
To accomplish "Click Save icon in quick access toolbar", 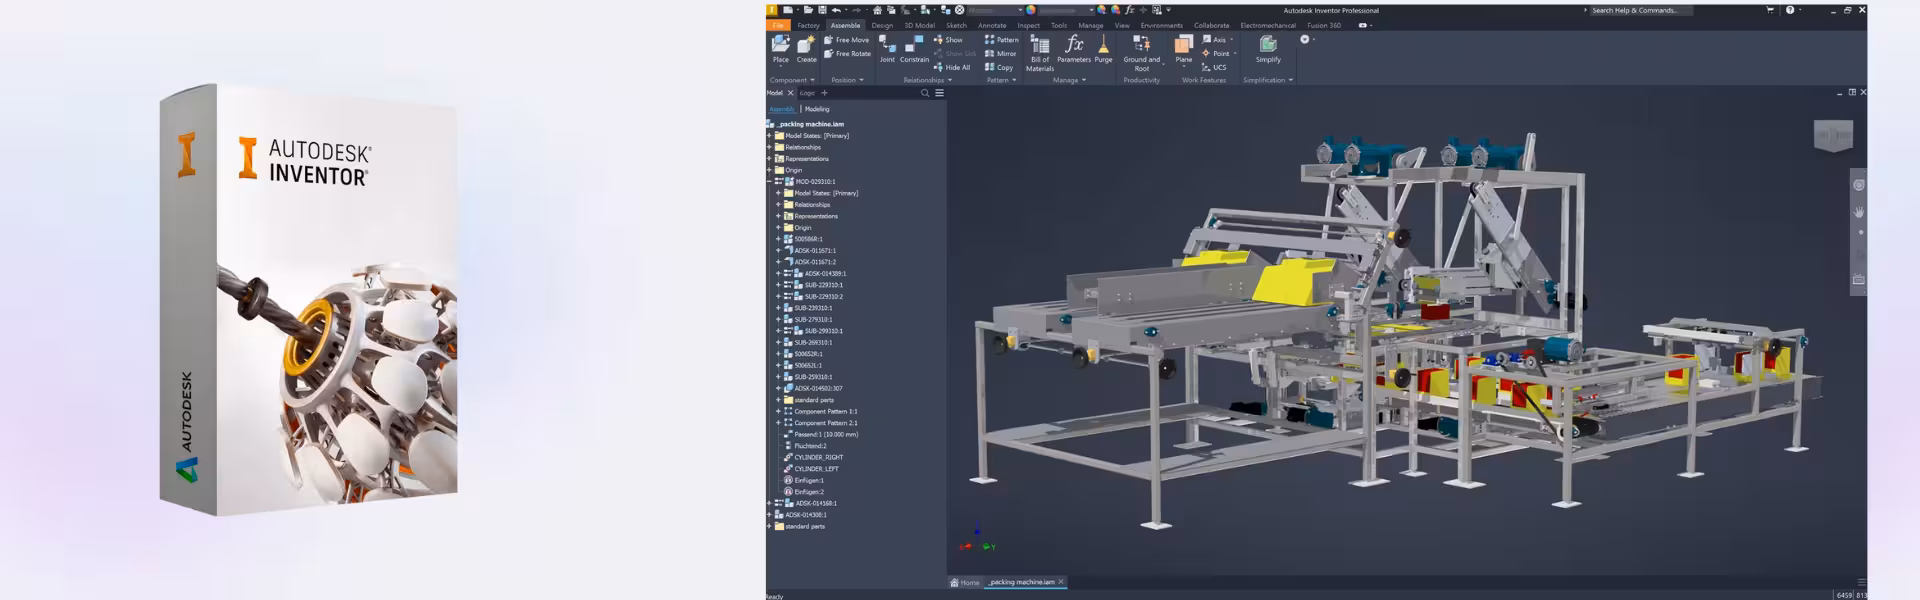I will coord(821,10).
